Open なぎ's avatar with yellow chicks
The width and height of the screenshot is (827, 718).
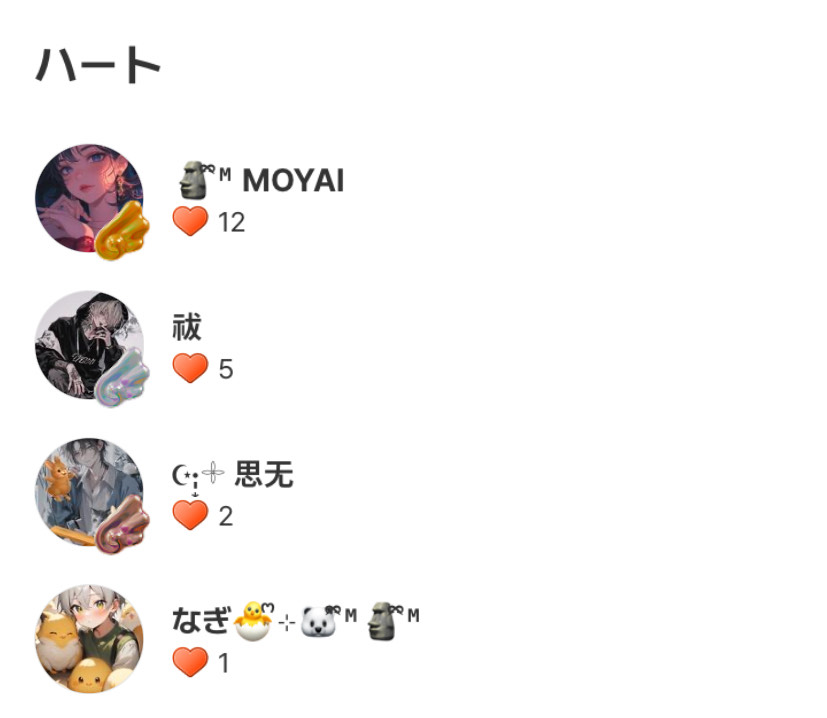89,638
